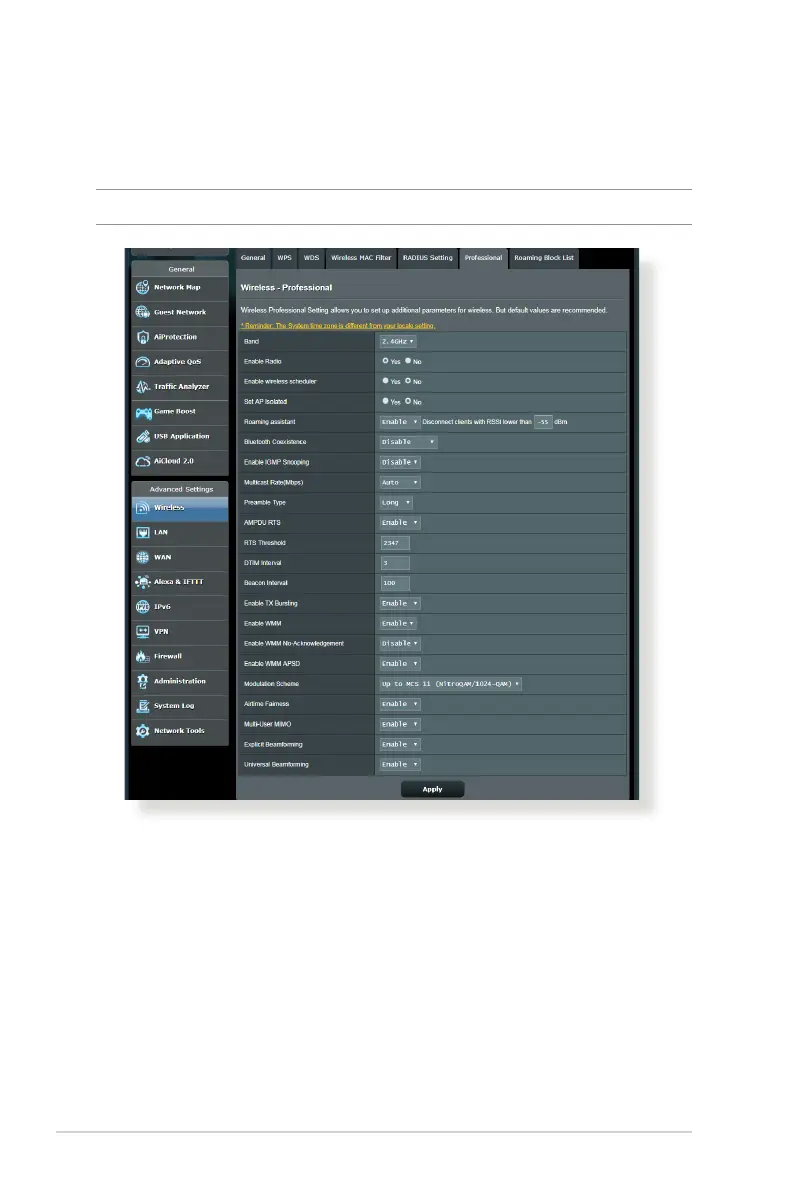Screen dimensions: 794x1196
Task: Click the Administration icon
Action: 143,681
